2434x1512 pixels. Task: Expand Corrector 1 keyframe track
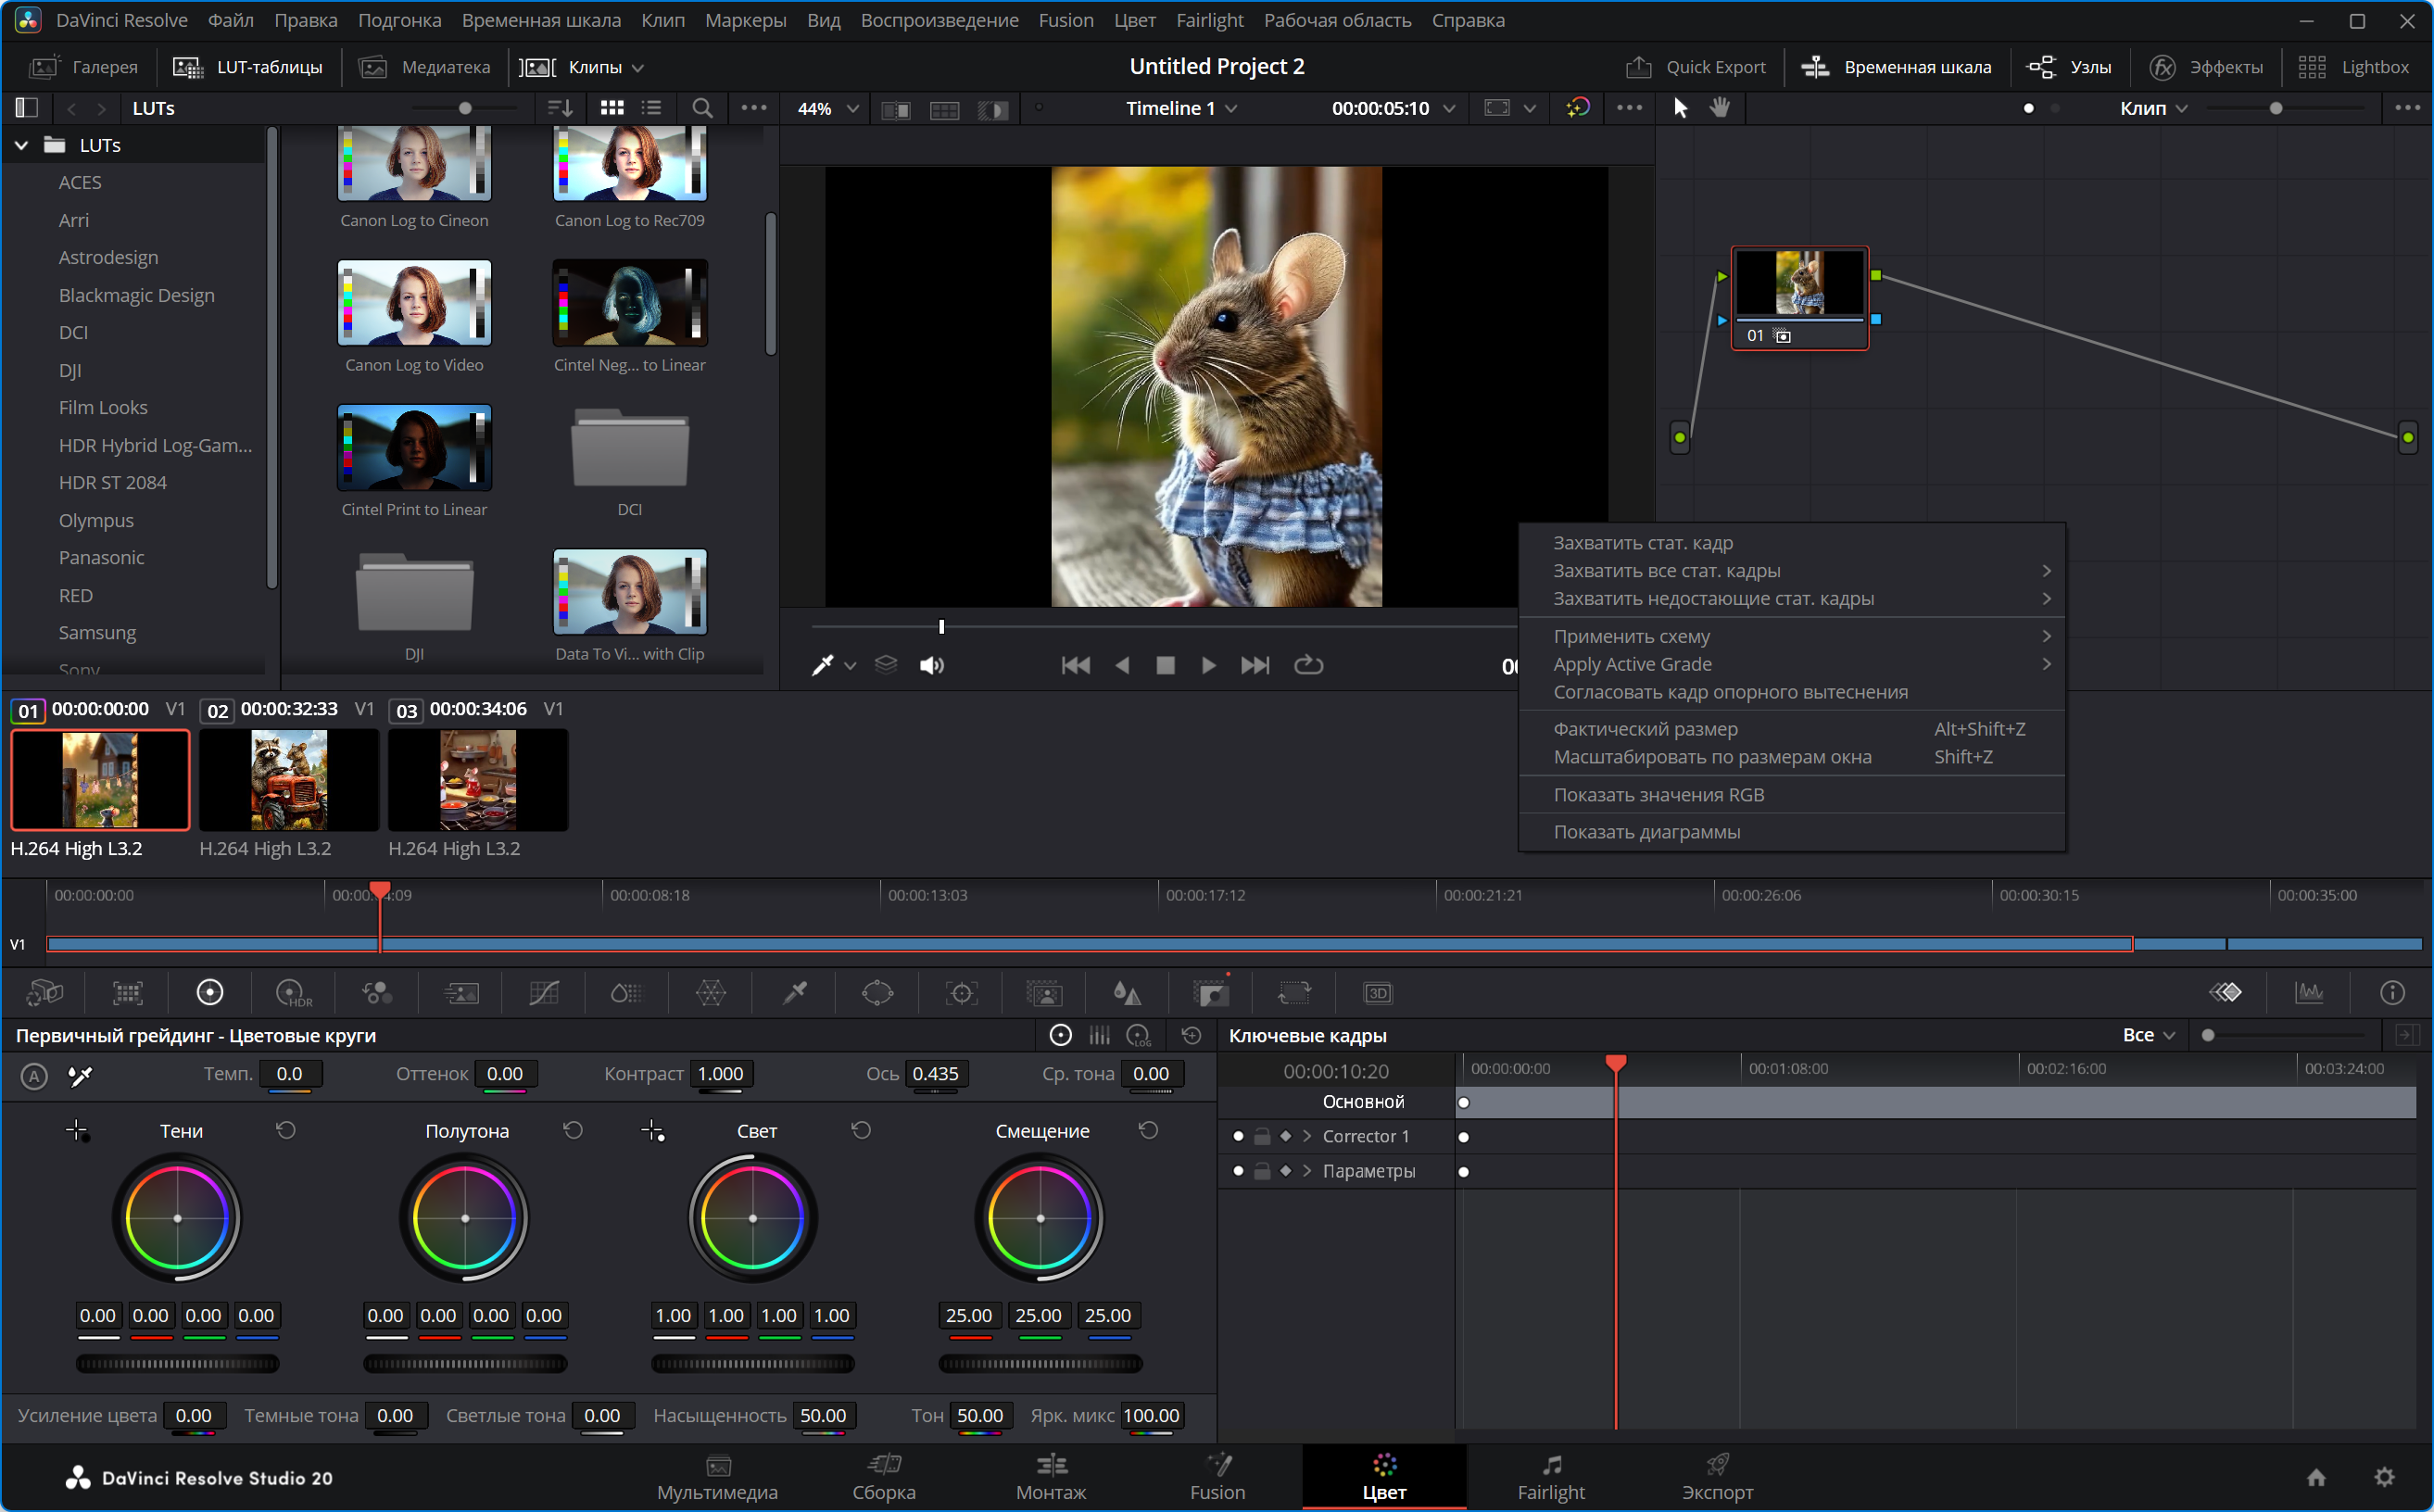1307,1137
